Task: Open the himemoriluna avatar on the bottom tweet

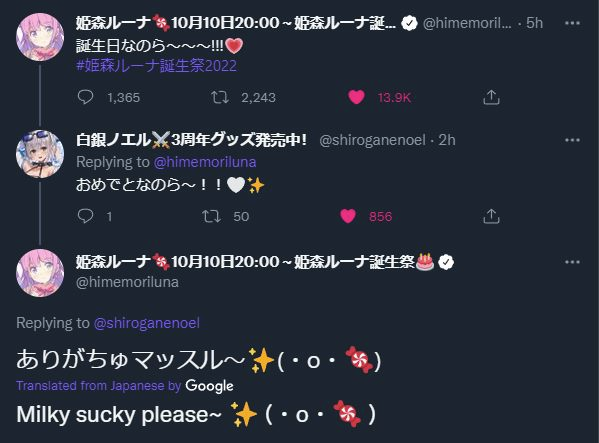Action: 40,273
